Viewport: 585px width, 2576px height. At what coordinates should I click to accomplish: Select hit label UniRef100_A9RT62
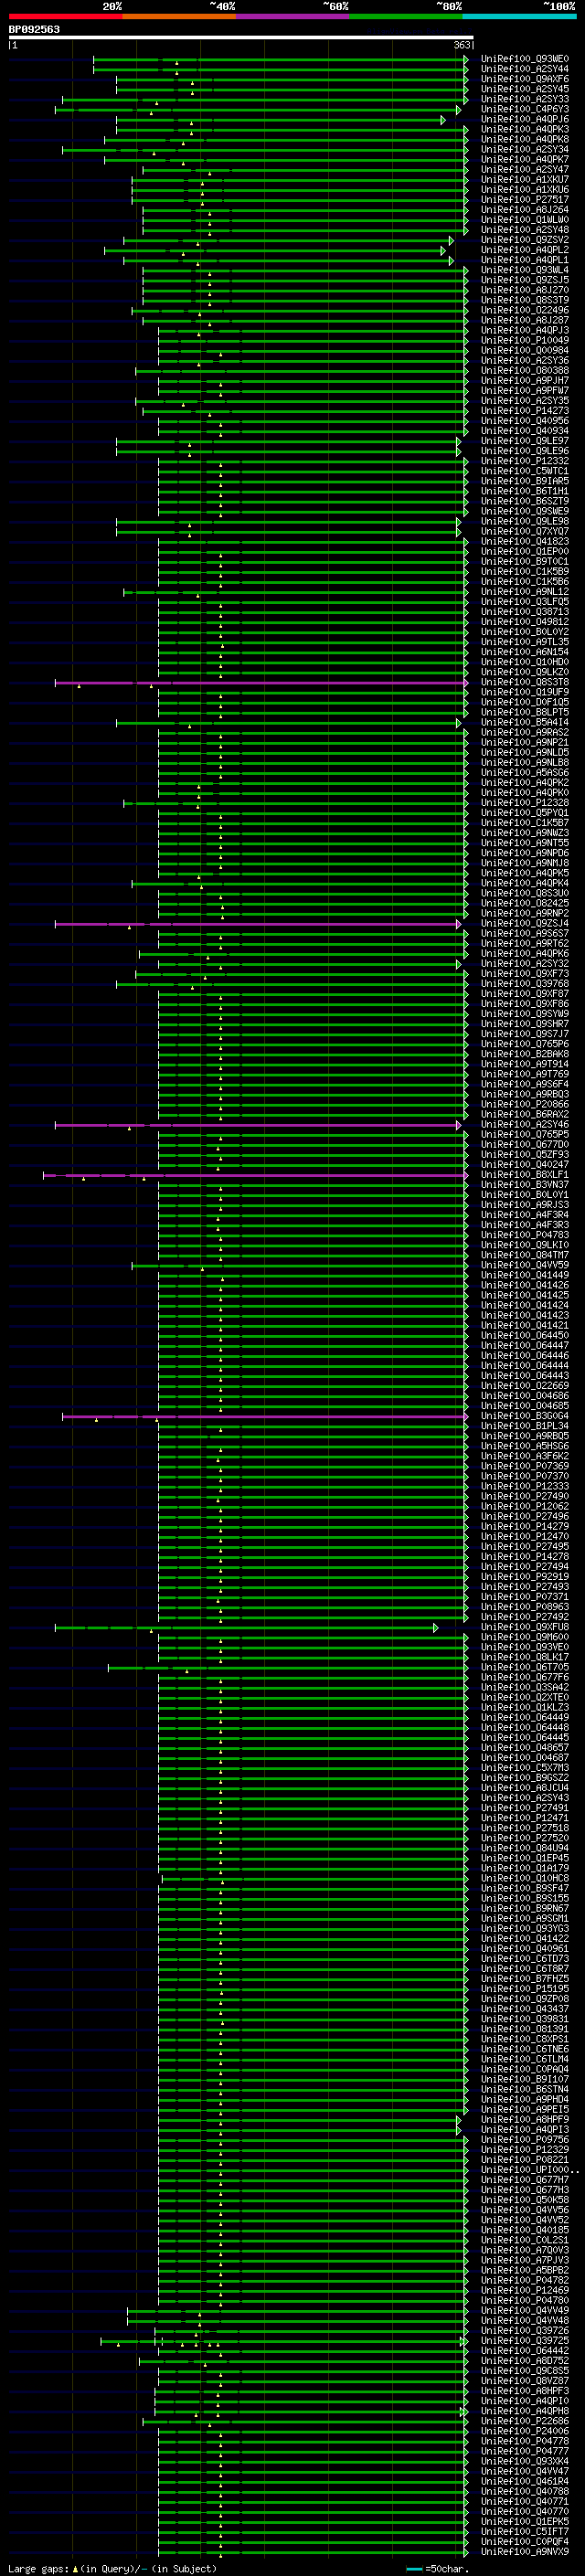(524, 943)
